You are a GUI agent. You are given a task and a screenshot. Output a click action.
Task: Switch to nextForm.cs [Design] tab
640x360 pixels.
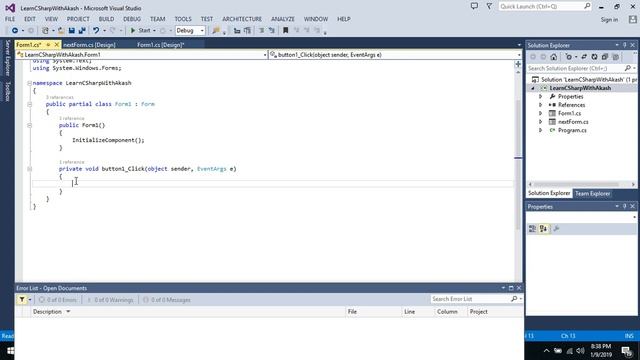89,45
